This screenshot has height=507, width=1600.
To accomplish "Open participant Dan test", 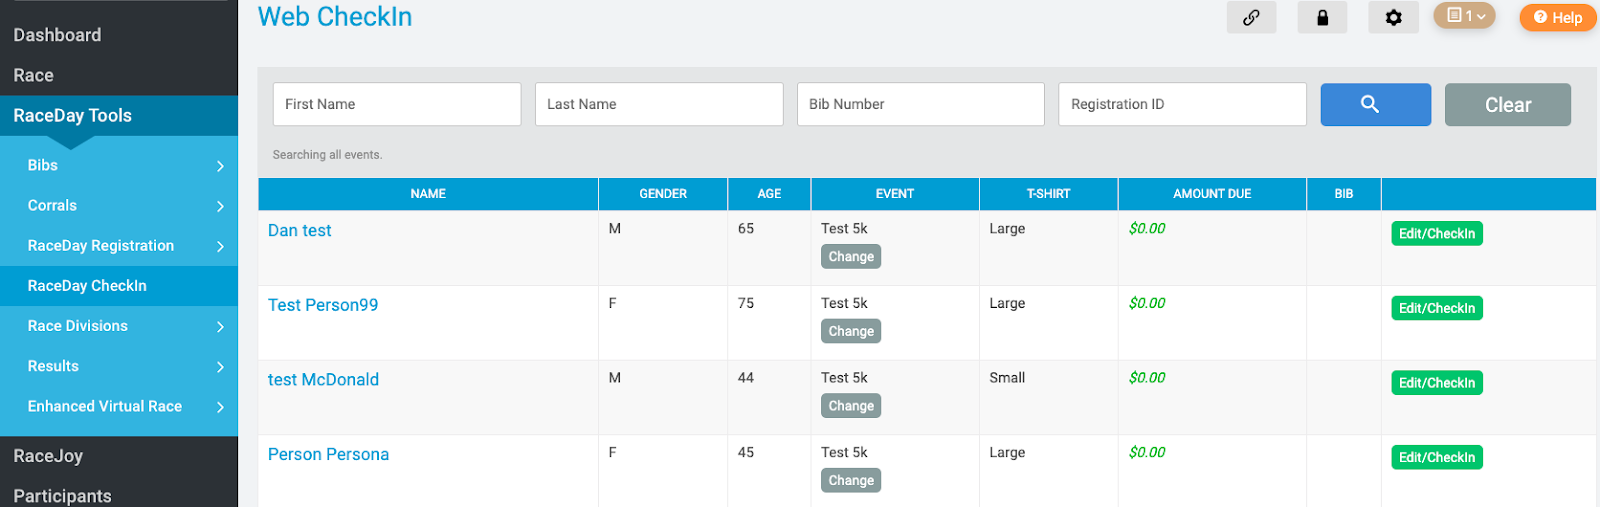I will point(299,230).
